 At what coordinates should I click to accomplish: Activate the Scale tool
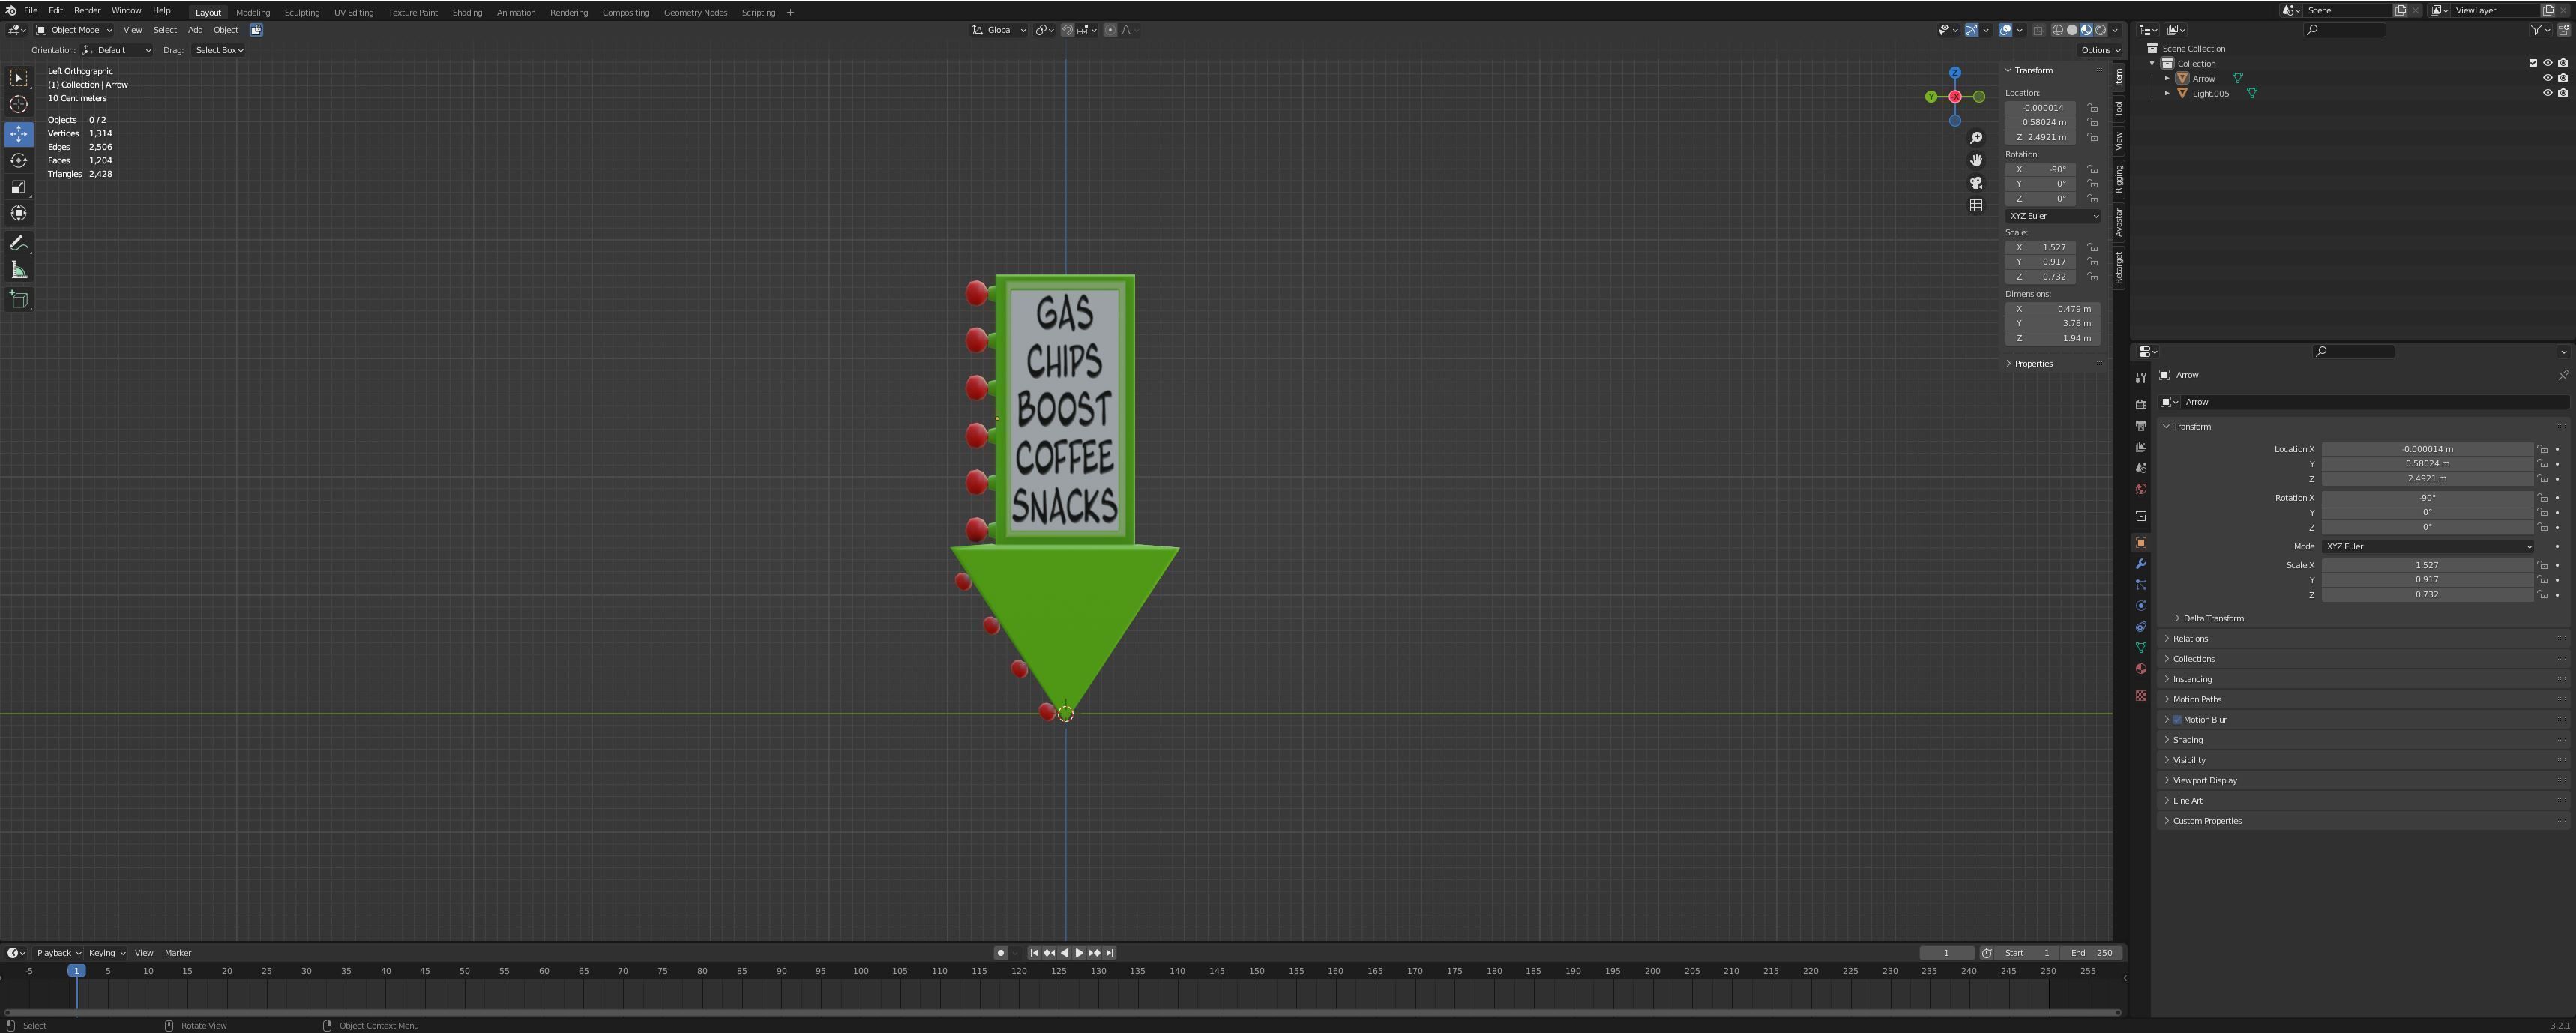pyautogui.click(x=19, y=187)
